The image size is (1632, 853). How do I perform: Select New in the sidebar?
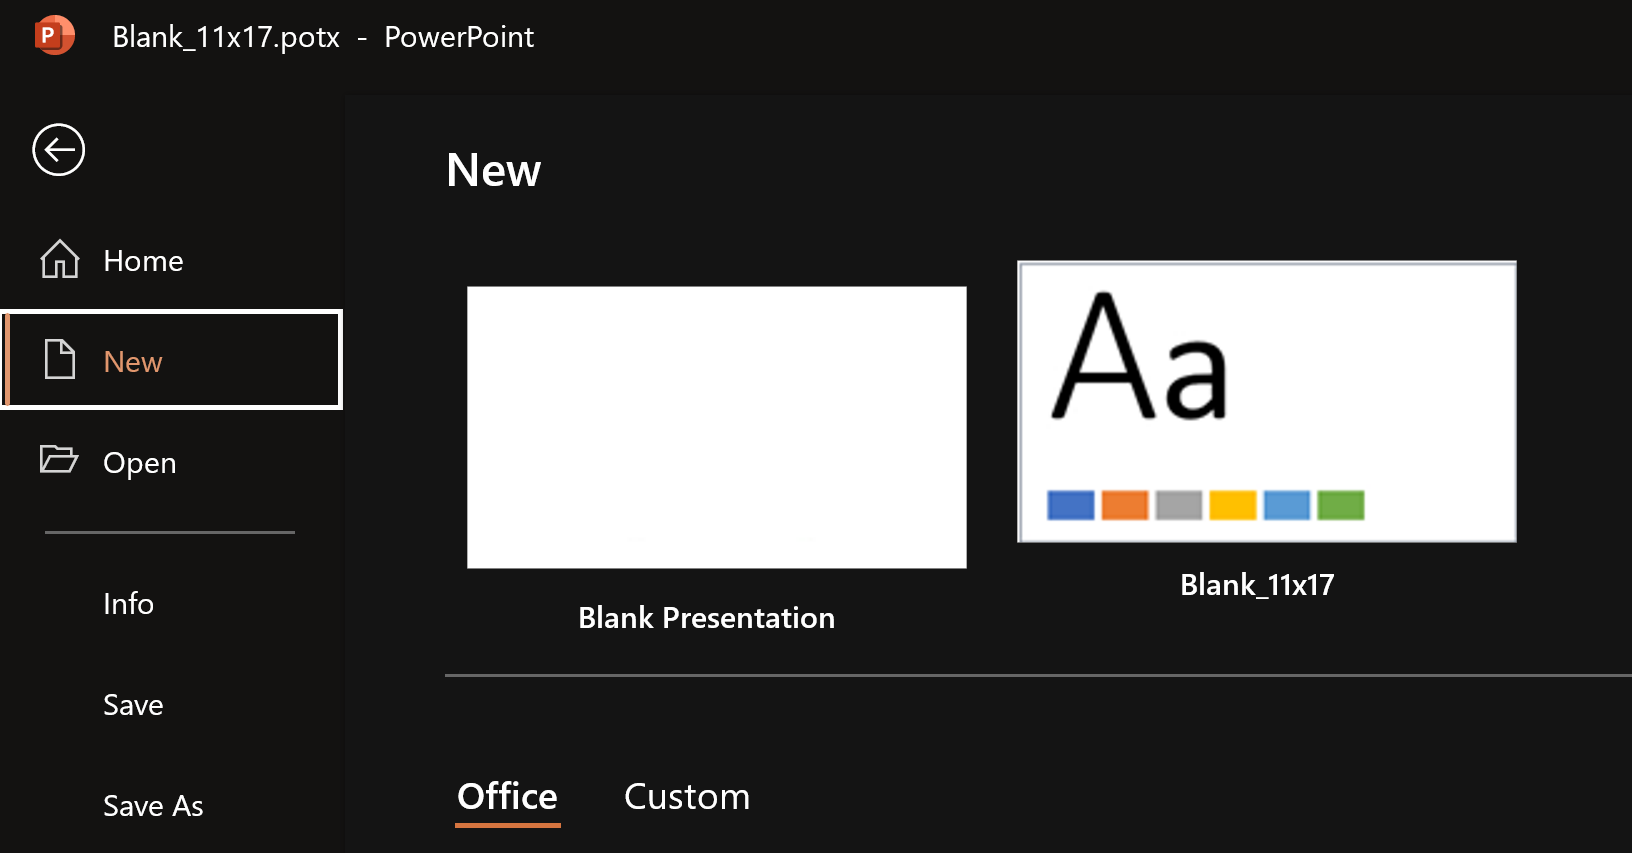click(x=172, y=360)
